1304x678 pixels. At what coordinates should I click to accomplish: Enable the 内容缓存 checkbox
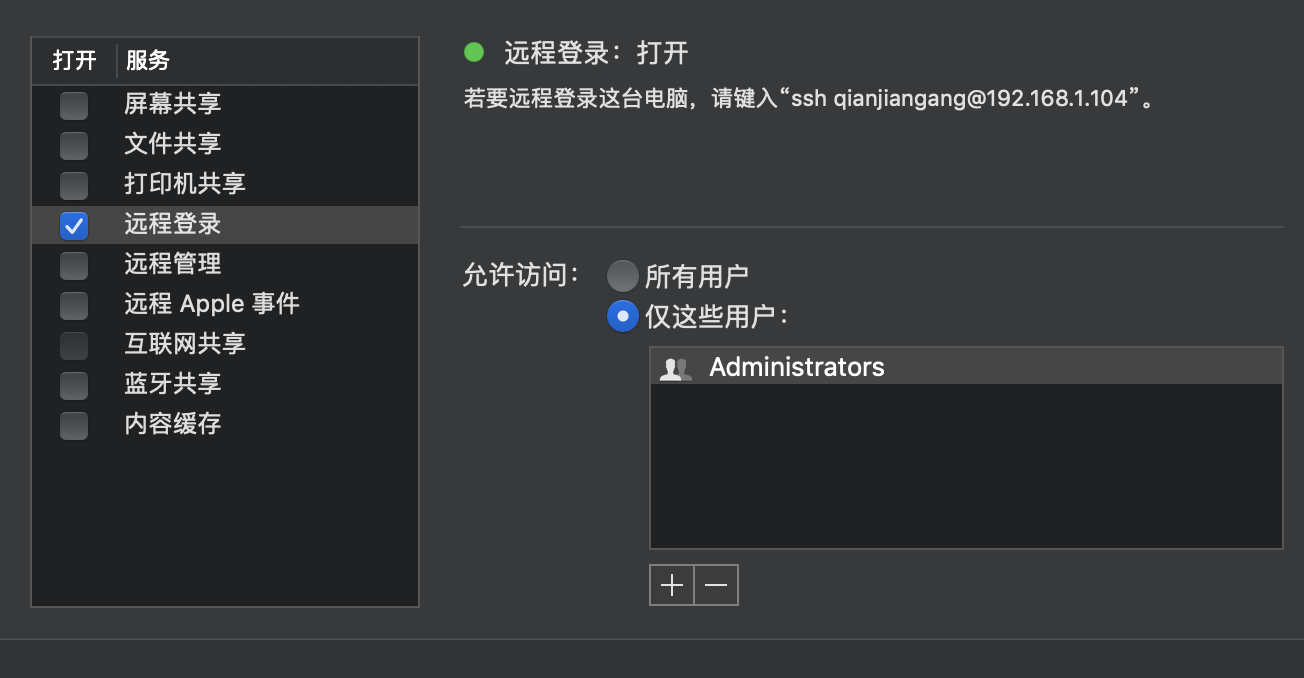pyautogui.click(x=73, y=424)
